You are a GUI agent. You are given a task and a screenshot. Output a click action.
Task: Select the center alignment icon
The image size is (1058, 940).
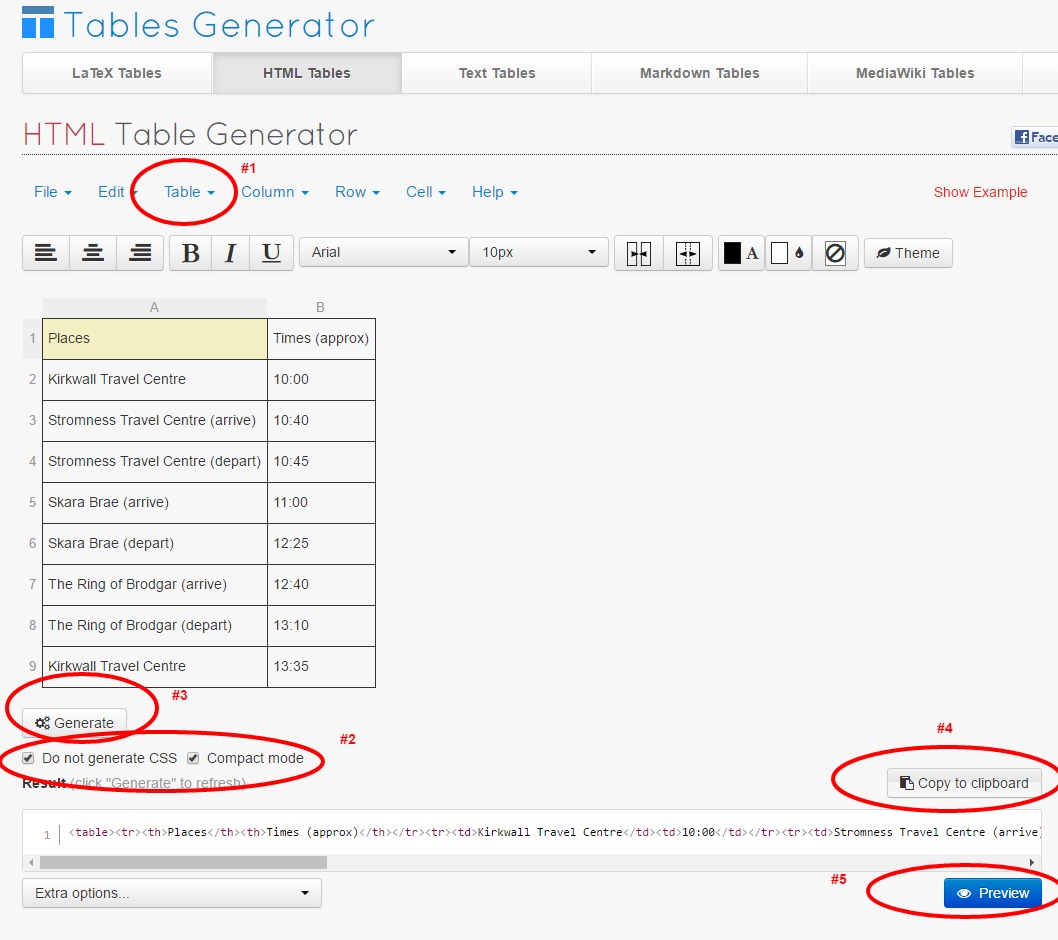point(93,253)
